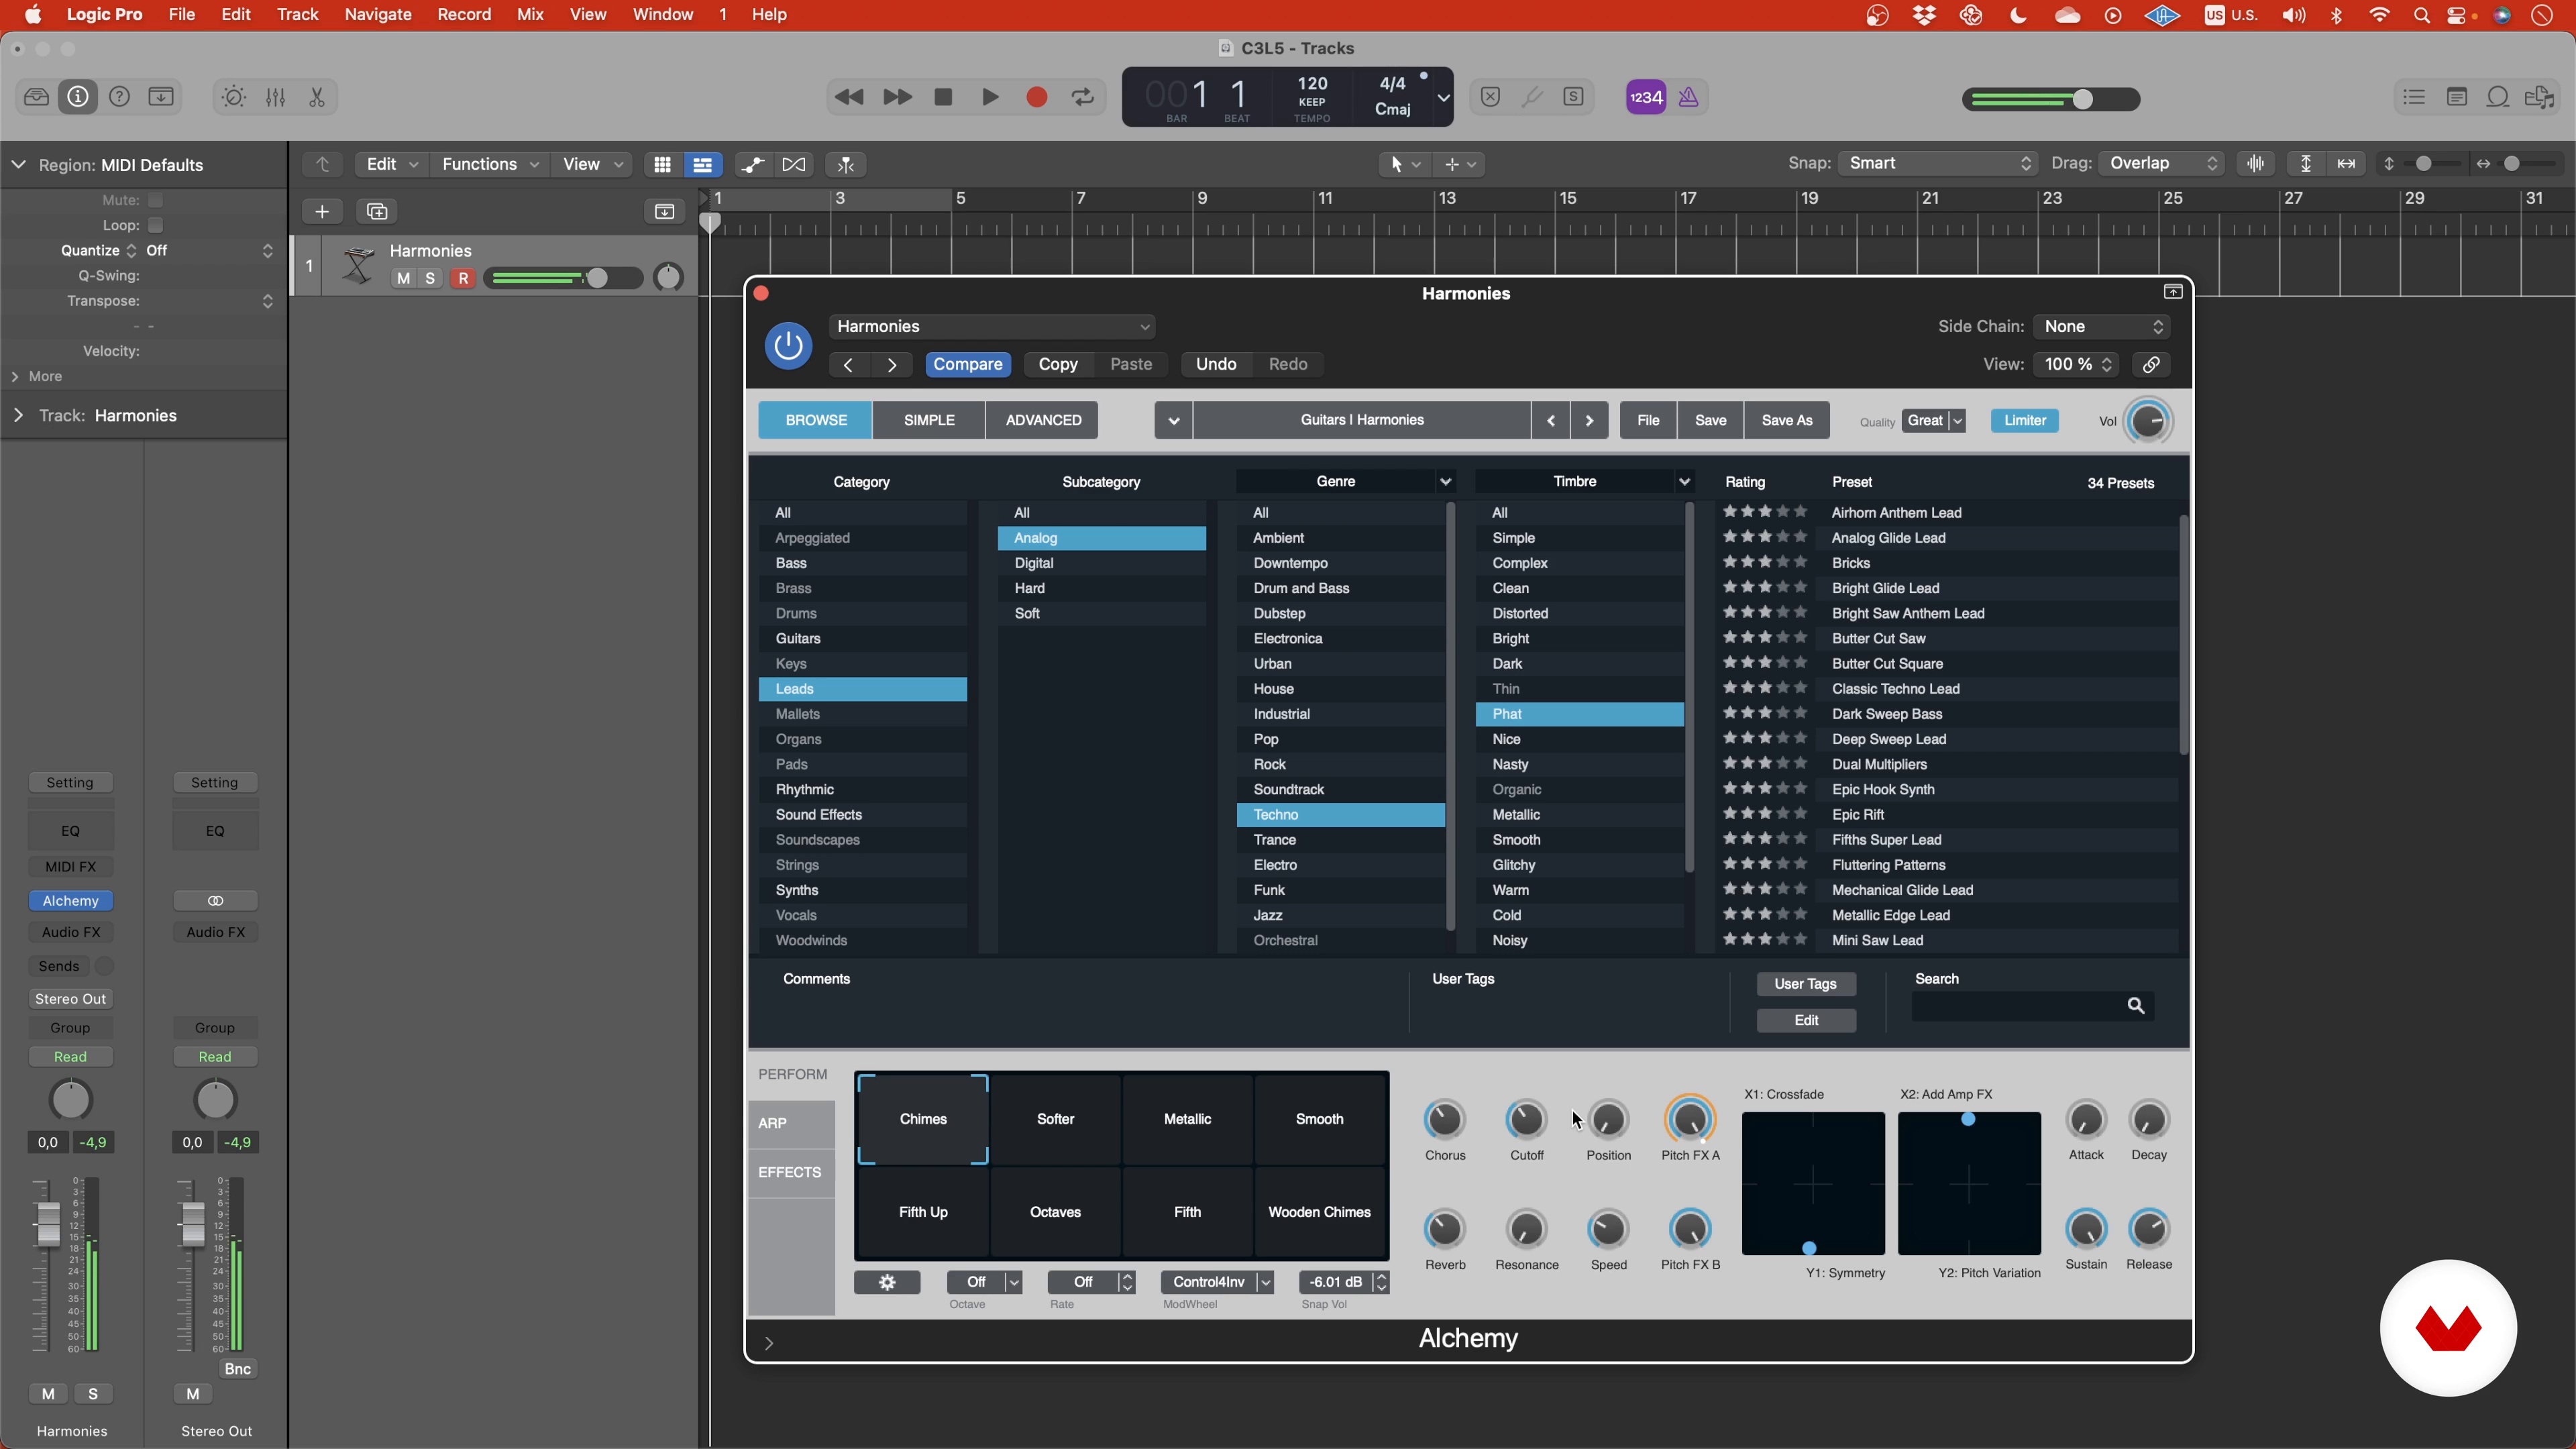Switch to the SIMPLE tab in Alchemy
The width and height of the screenshot is (2576, 1449).
[929, 420]
